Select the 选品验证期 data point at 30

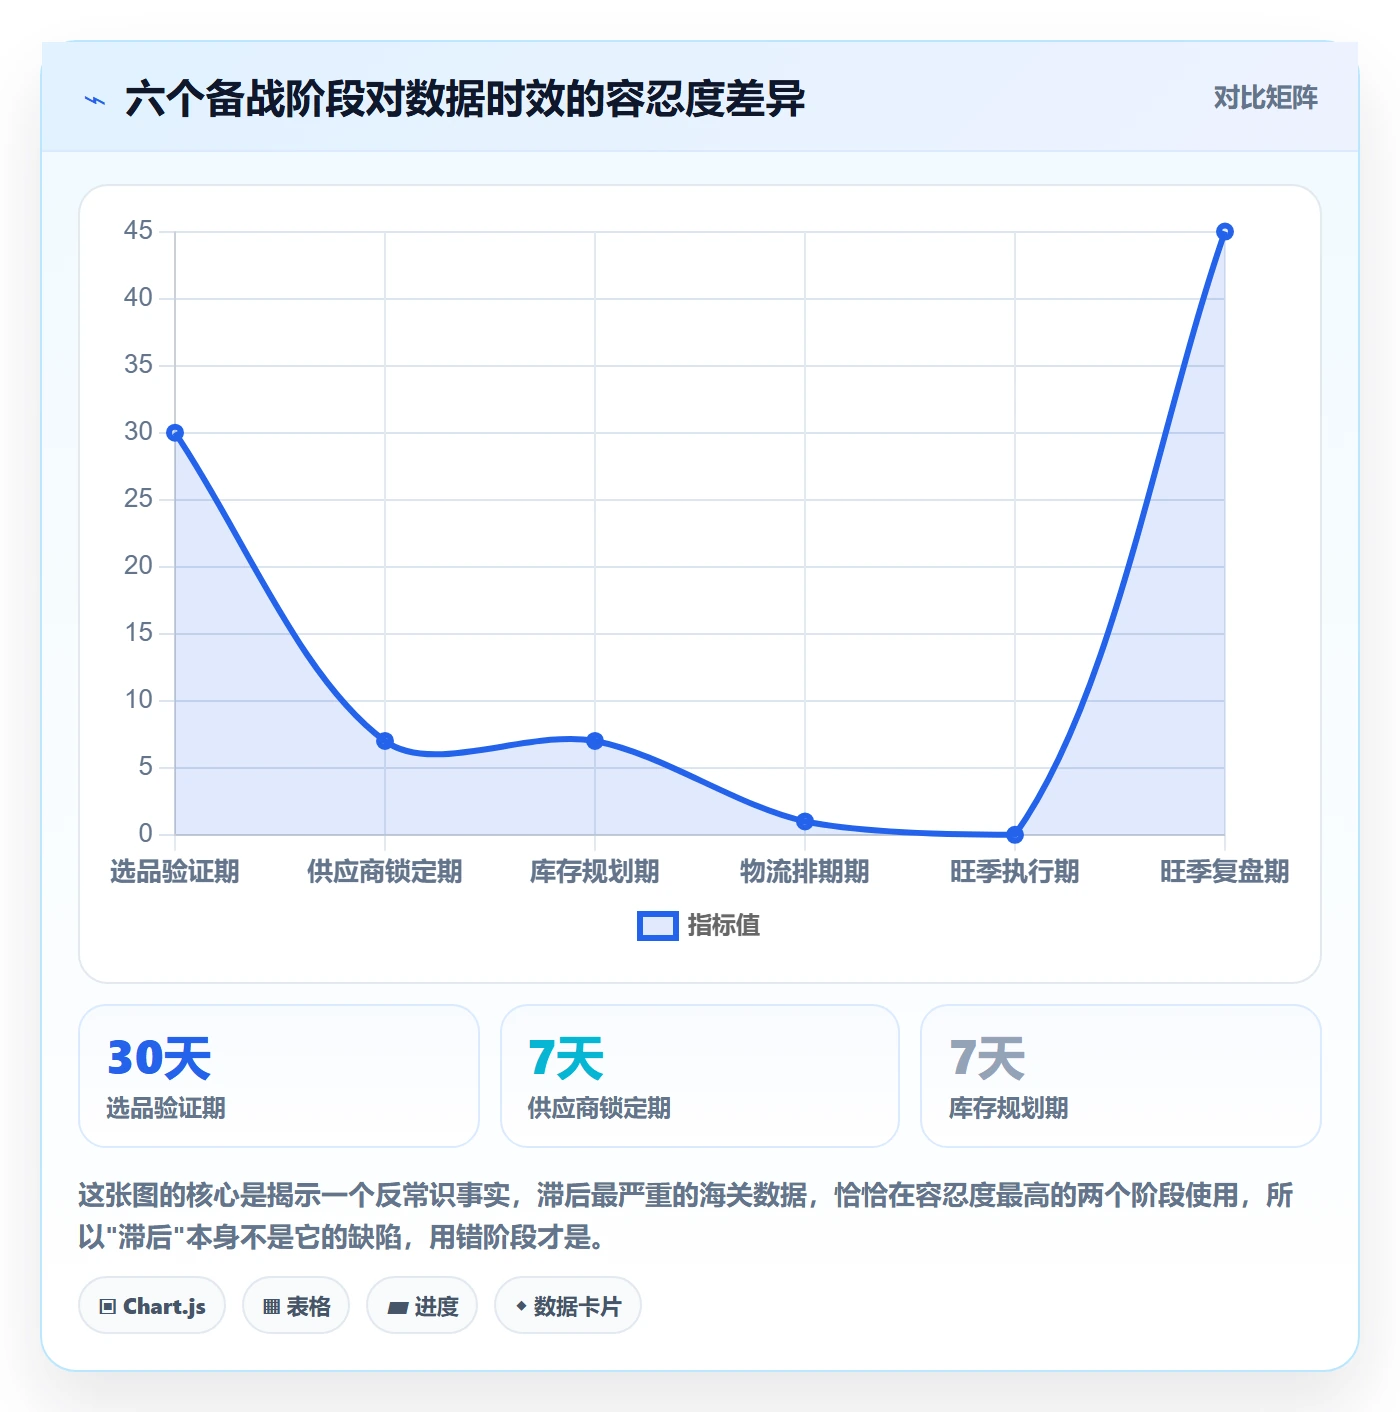[x=175, y=433]
